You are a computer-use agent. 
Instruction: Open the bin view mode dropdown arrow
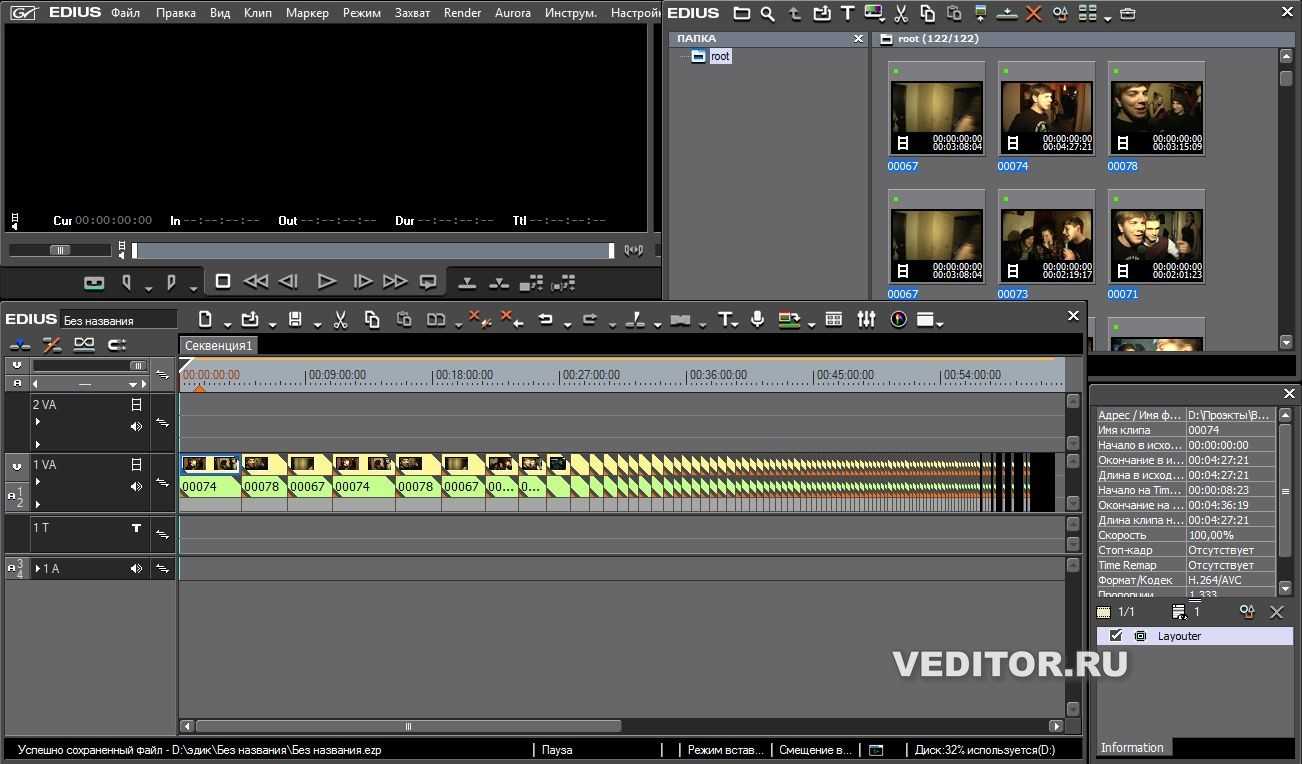click(x=1108, y=18)
